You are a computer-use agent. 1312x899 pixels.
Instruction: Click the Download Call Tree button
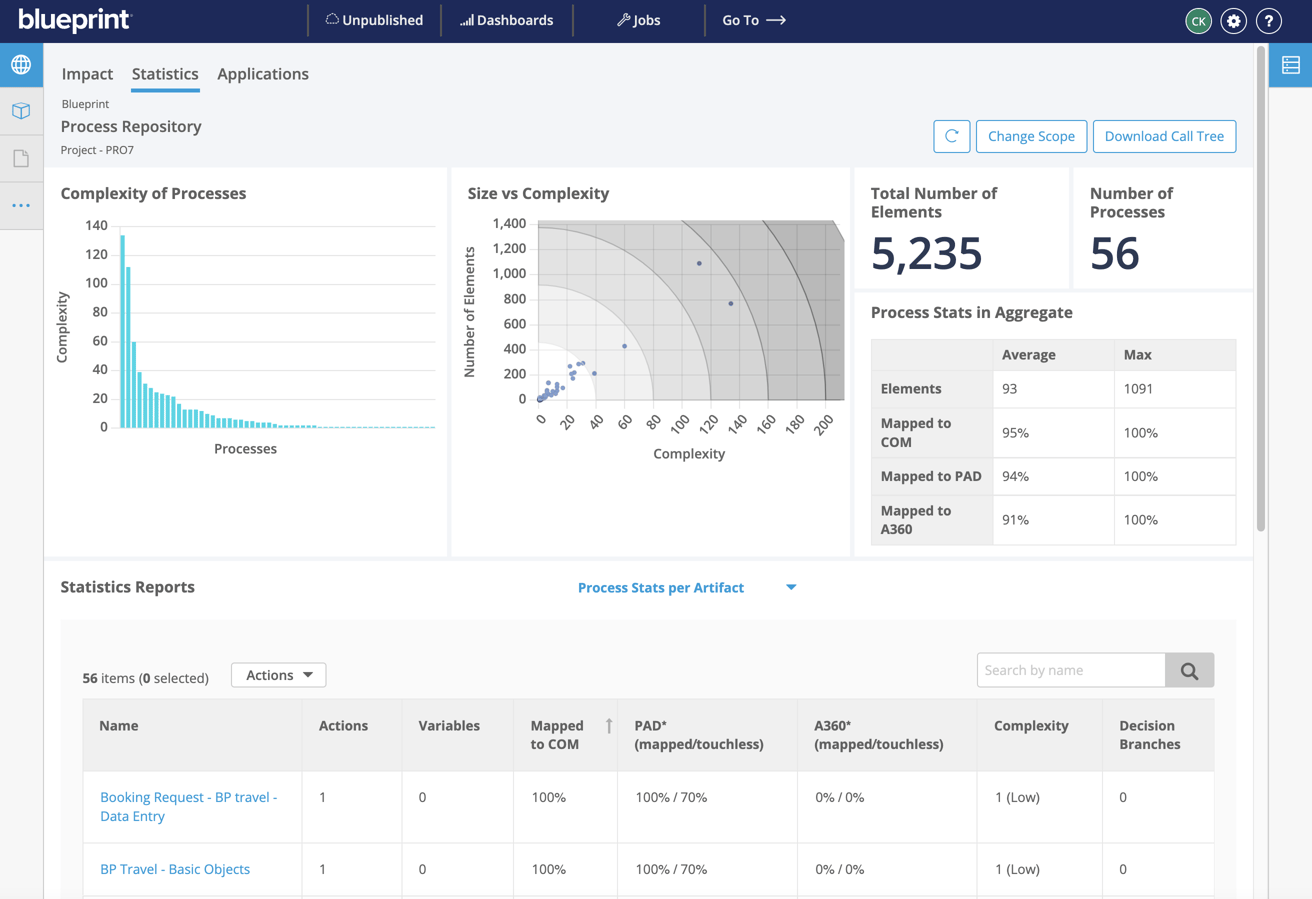[x=1164, y=136]
